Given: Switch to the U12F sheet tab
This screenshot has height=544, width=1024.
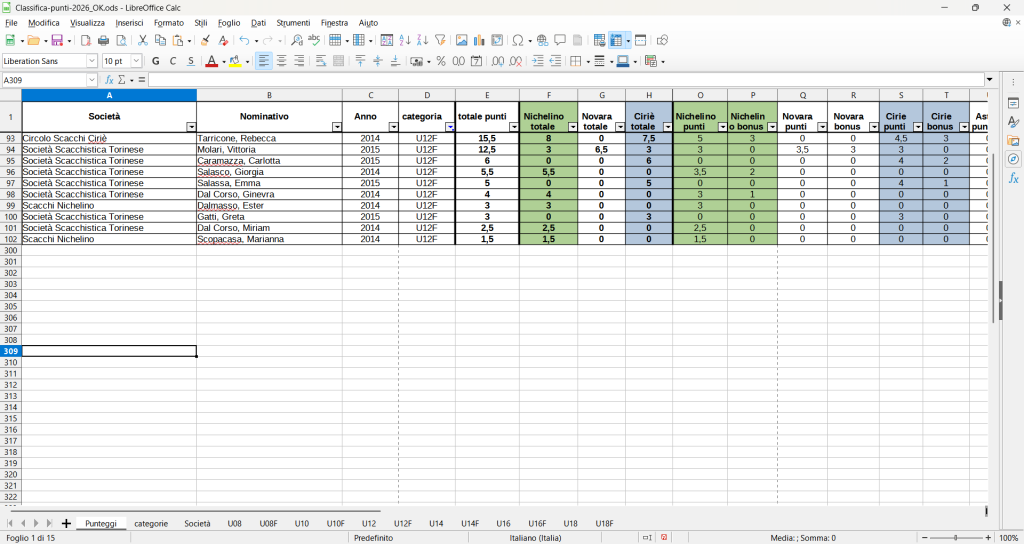Looking at the screenshot, I should click(x=402, y=523).
